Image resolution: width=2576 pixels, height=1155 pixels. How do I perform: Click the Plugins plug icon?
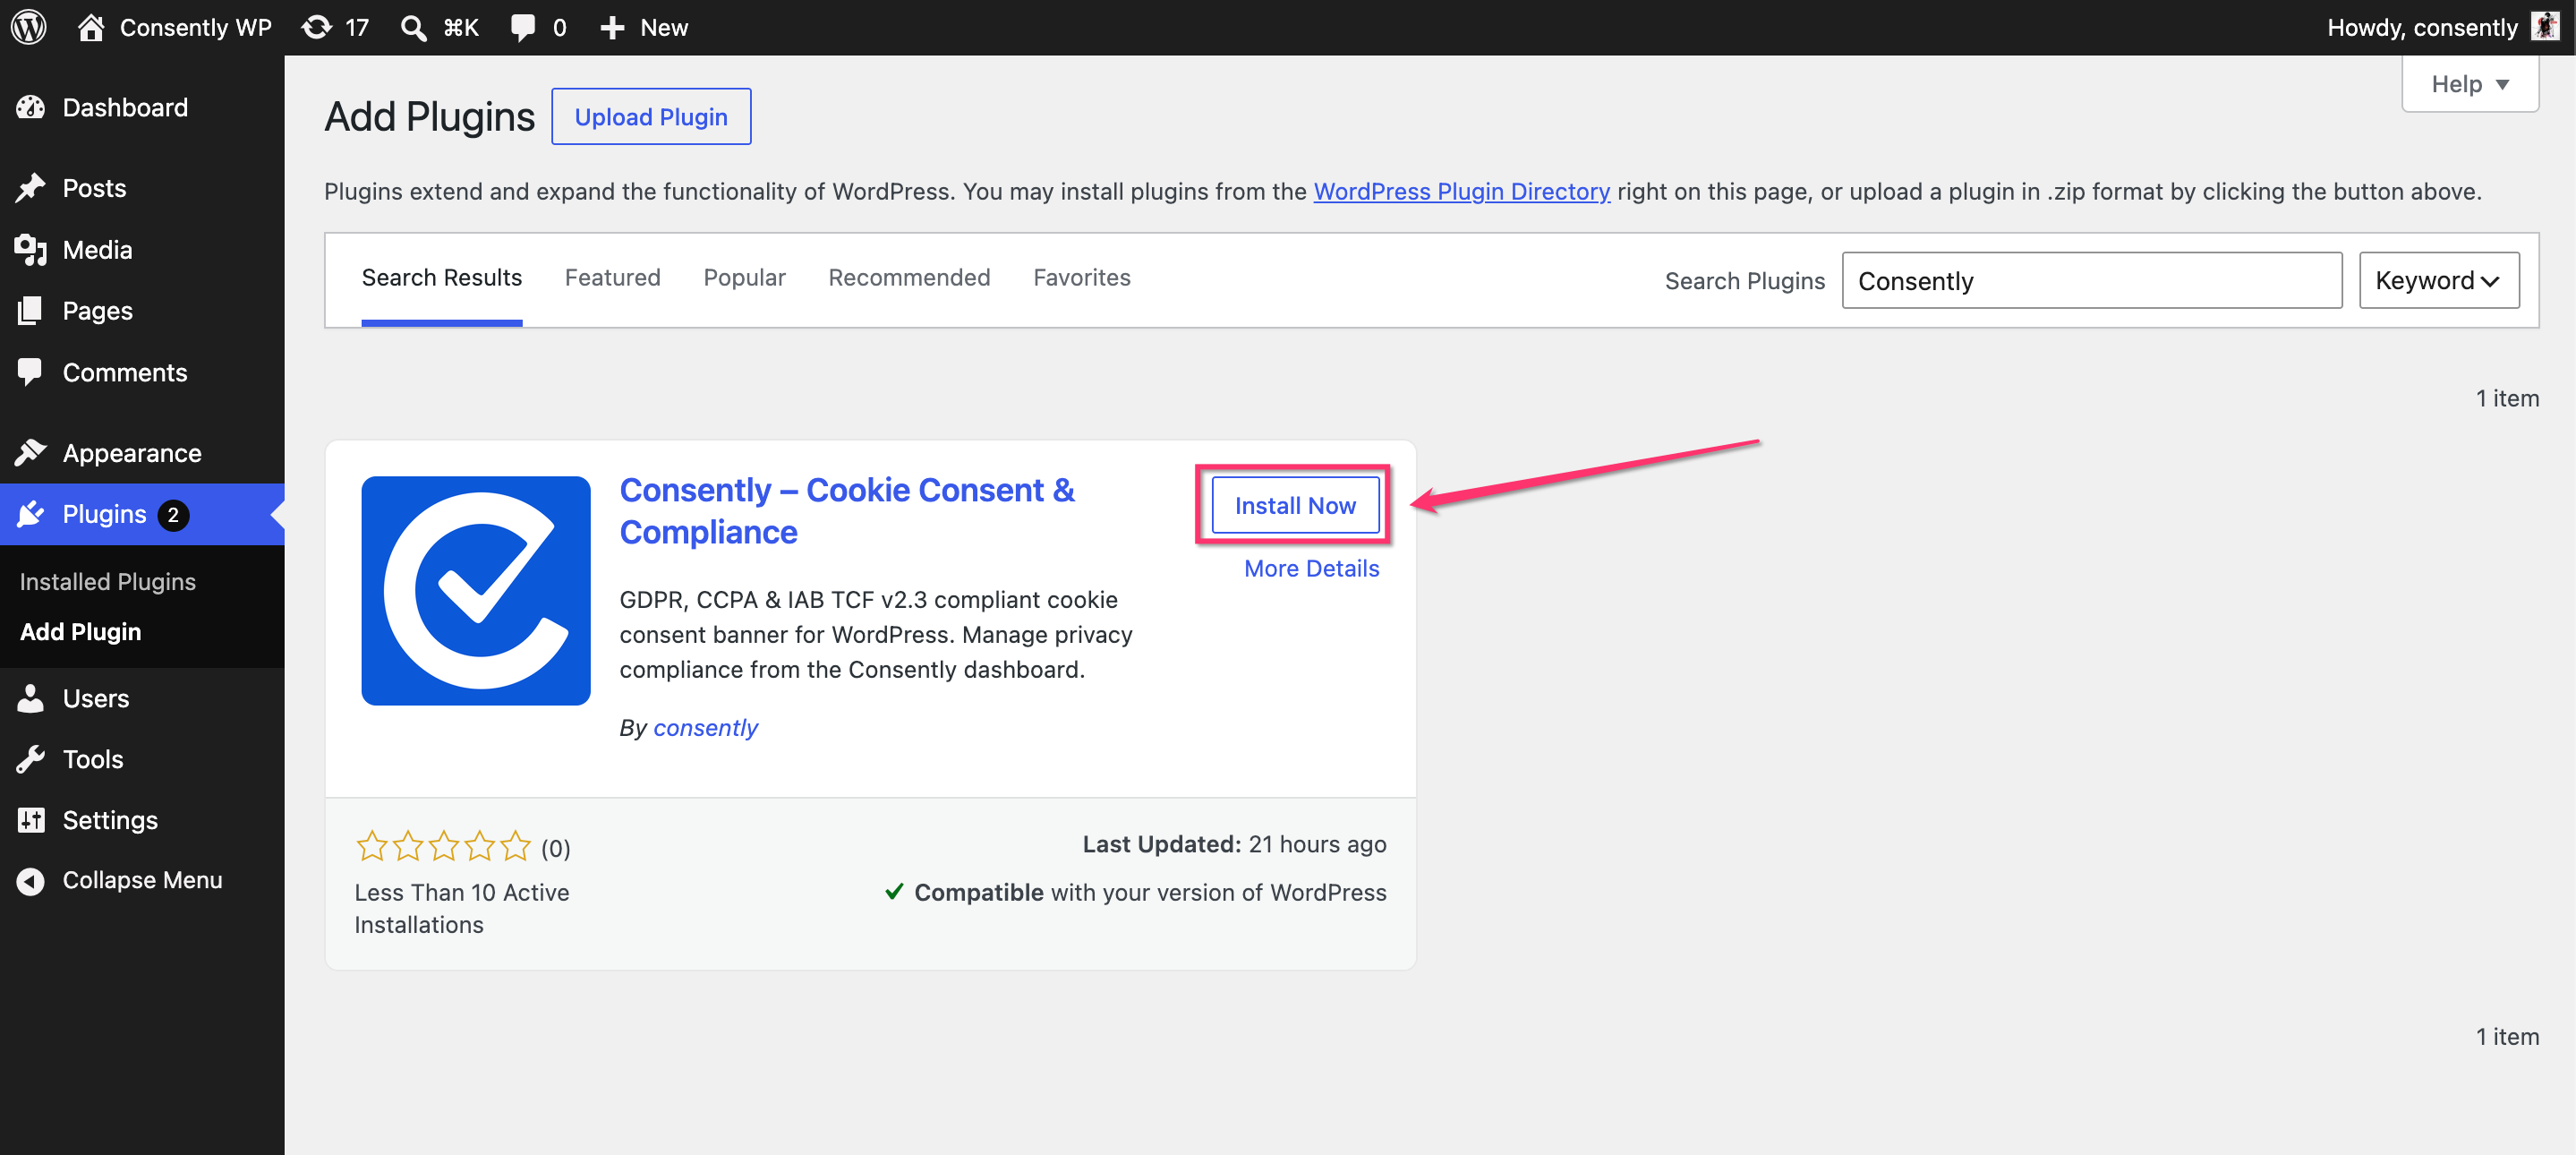30,514
